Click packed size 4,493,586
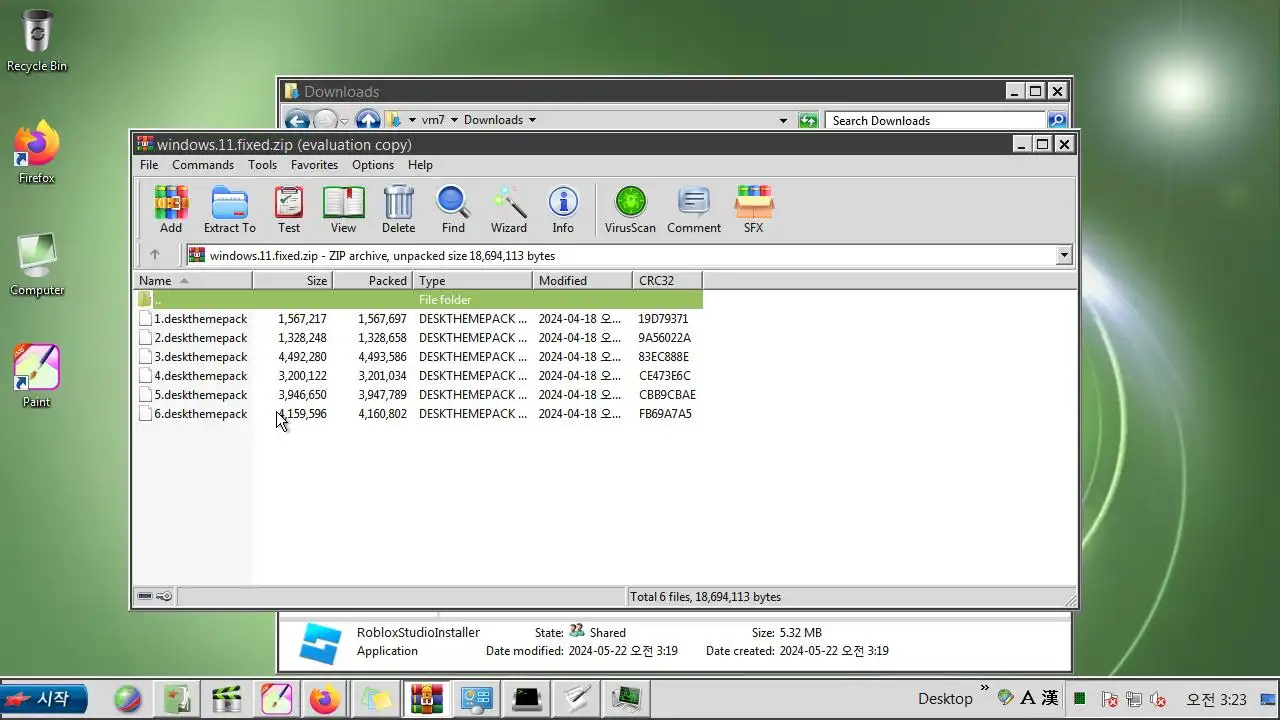The image size is (1280, 720). tap(382, 357)
